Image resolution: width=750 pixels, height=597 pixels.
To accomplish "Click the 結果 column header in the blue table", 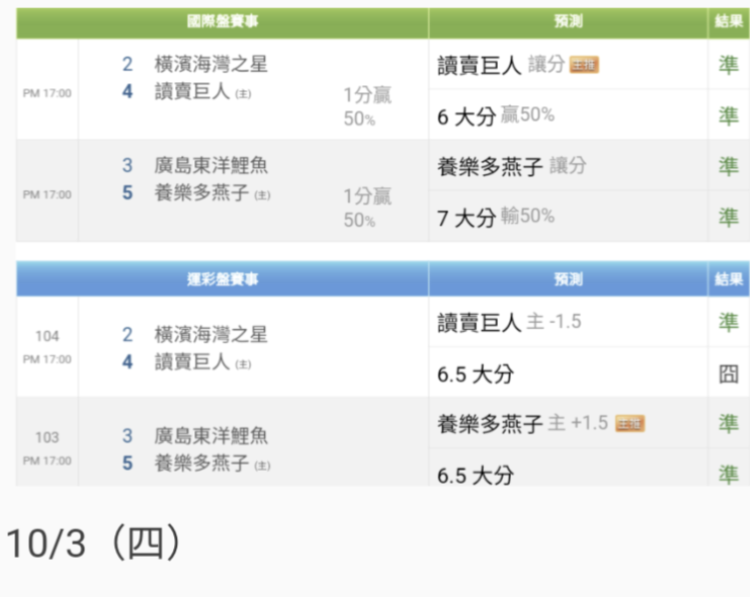I will pos(728,279).
